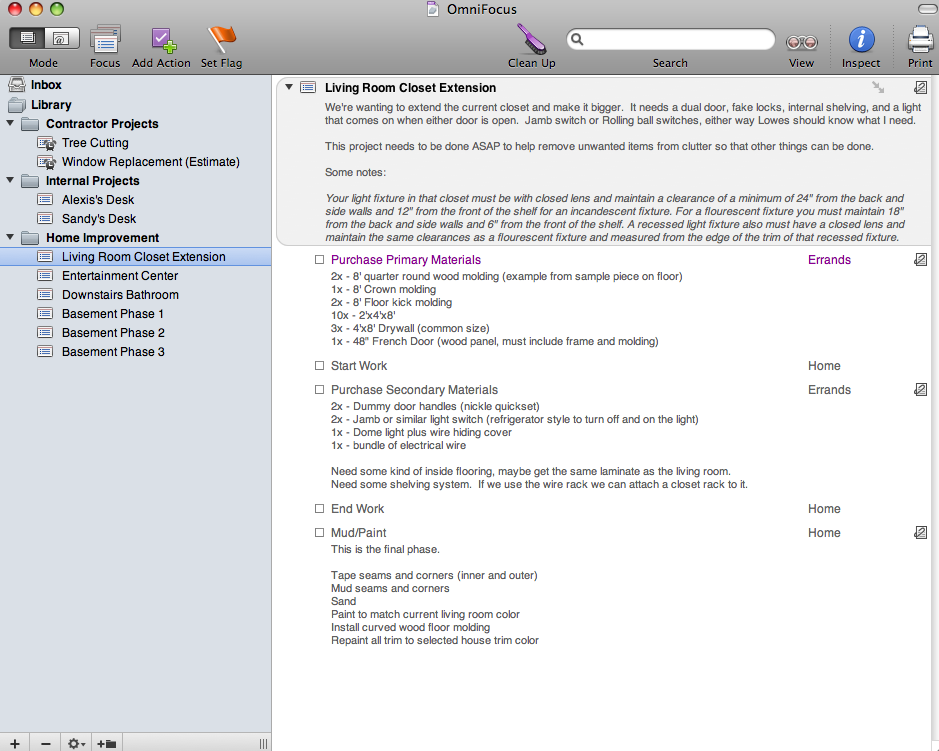Open the Basement Phase 1 project

click(x=113, y=314)
